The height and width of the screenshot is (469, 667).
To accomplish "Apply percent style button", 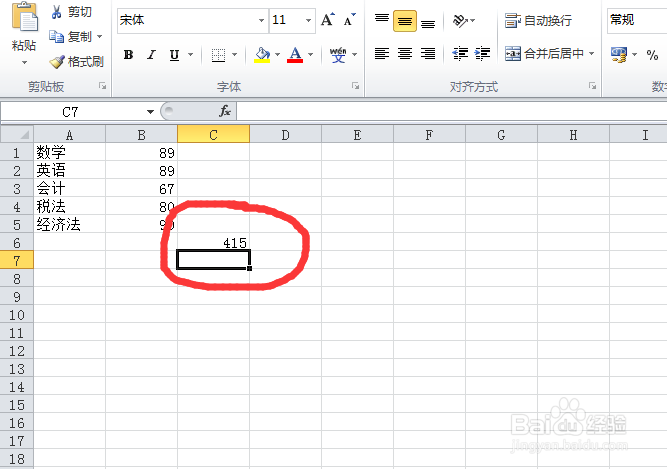I will (x=652, y=54).
